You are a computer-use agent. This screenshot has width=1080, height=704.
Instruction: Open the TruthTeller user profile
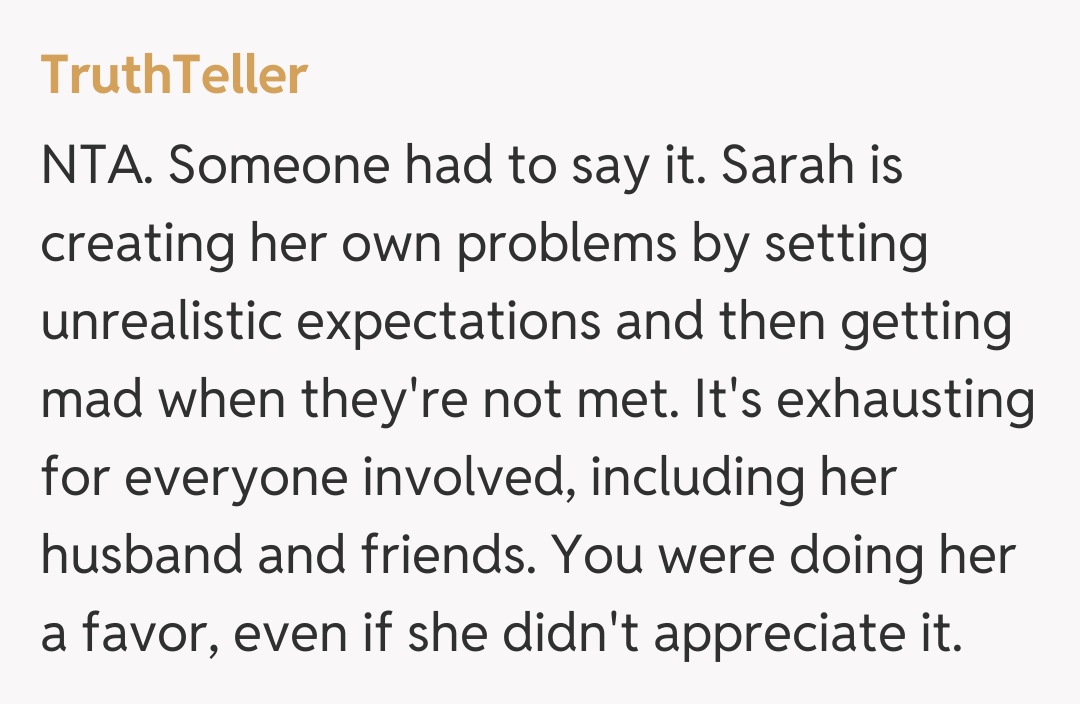point(174,76)
